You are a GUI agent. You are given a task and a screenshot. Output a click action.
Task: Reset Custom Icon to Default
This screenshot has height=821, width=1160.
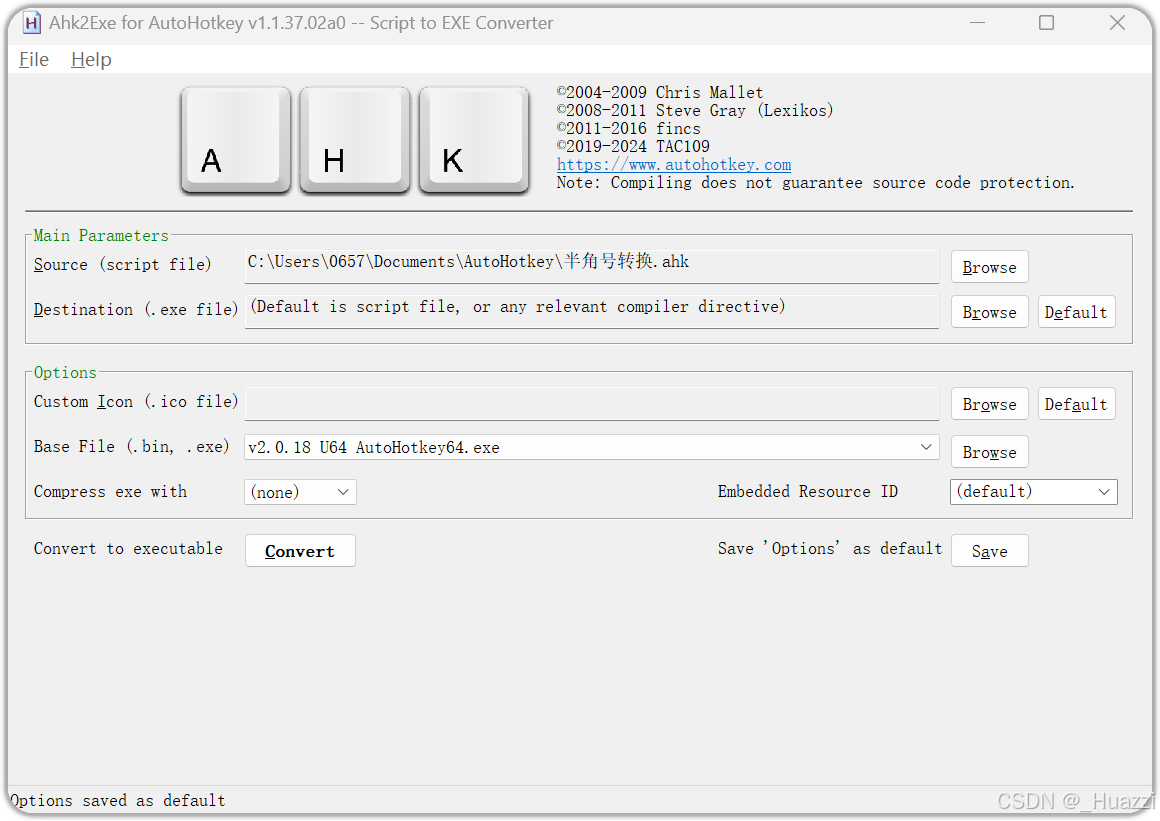point(1076,404)
